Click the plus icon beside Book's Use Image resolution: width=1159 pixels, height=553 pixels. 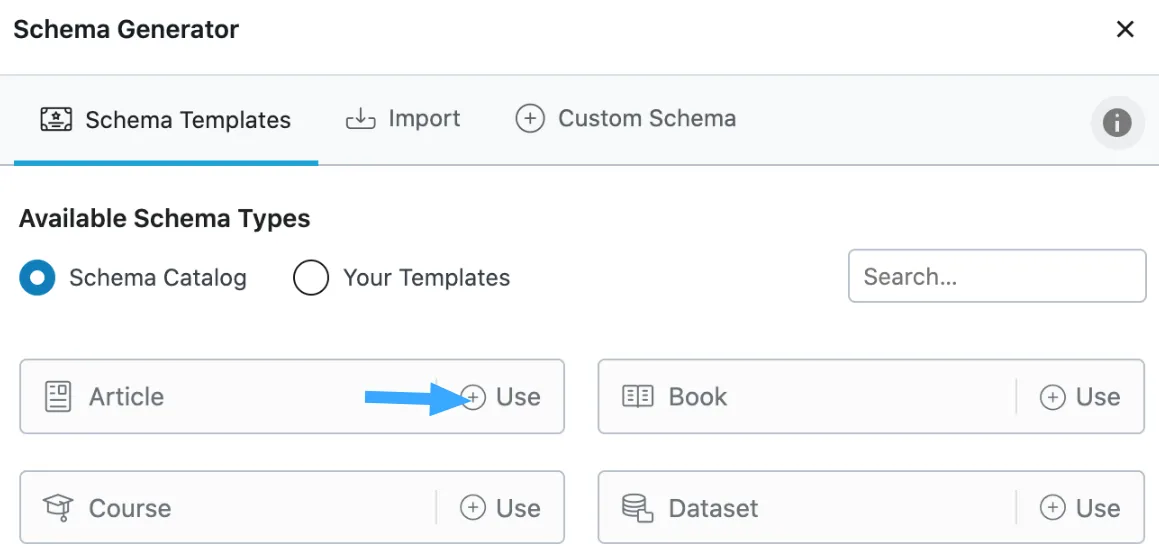[x=1052, y=397]
